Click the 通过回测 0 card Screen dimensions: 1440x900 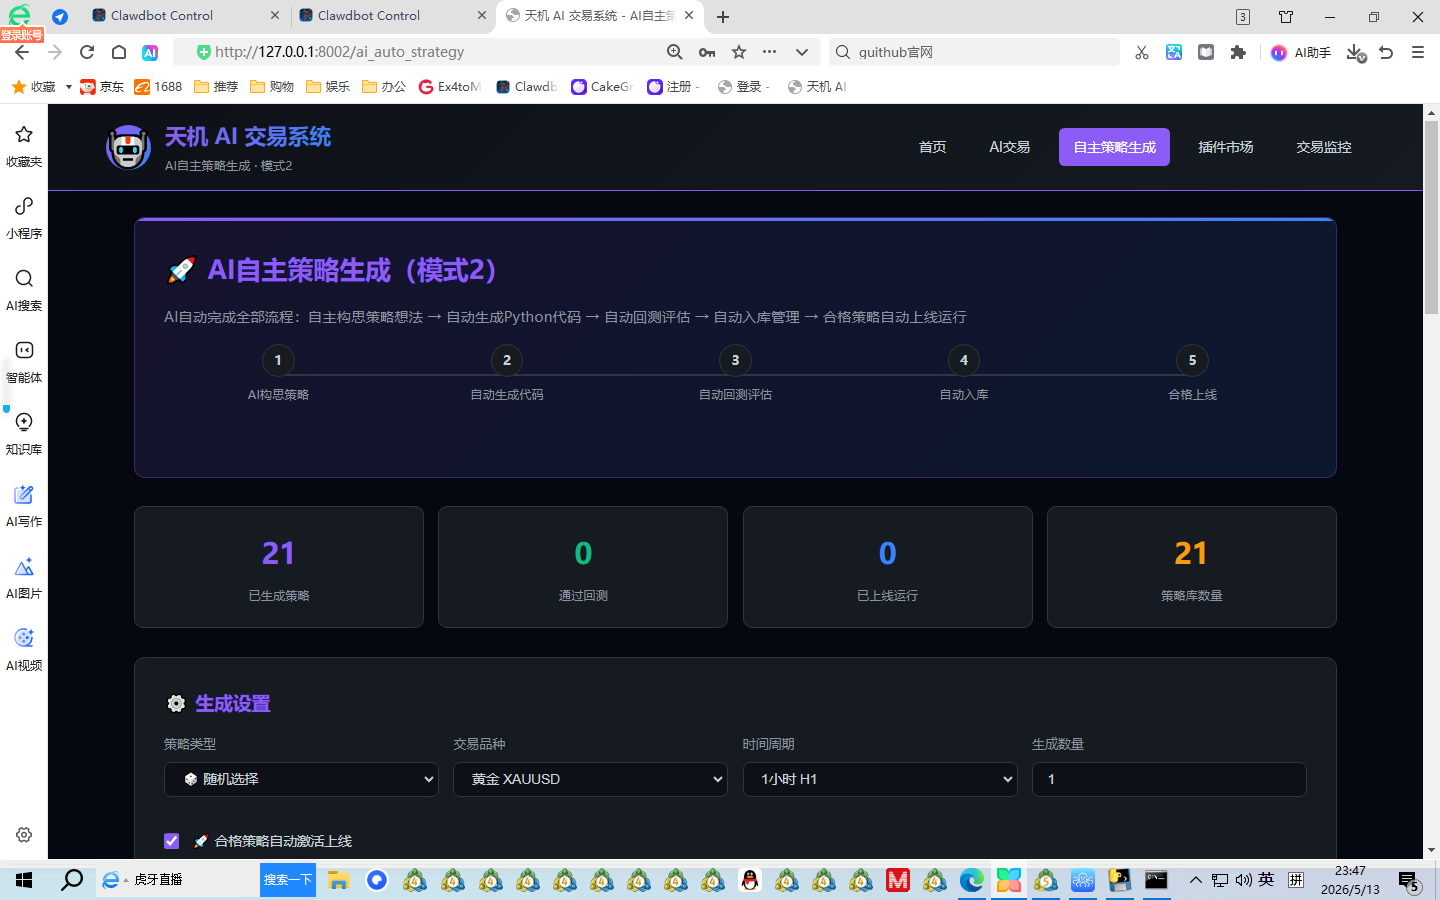583,567
